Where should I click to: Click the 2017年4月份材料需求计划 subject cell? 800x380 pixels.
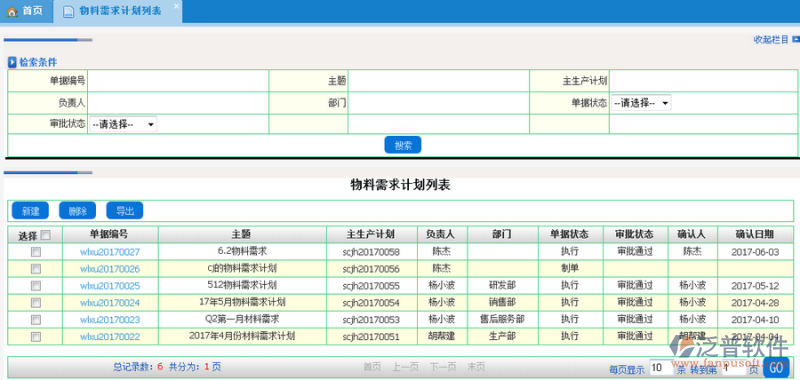pos(242,336)
